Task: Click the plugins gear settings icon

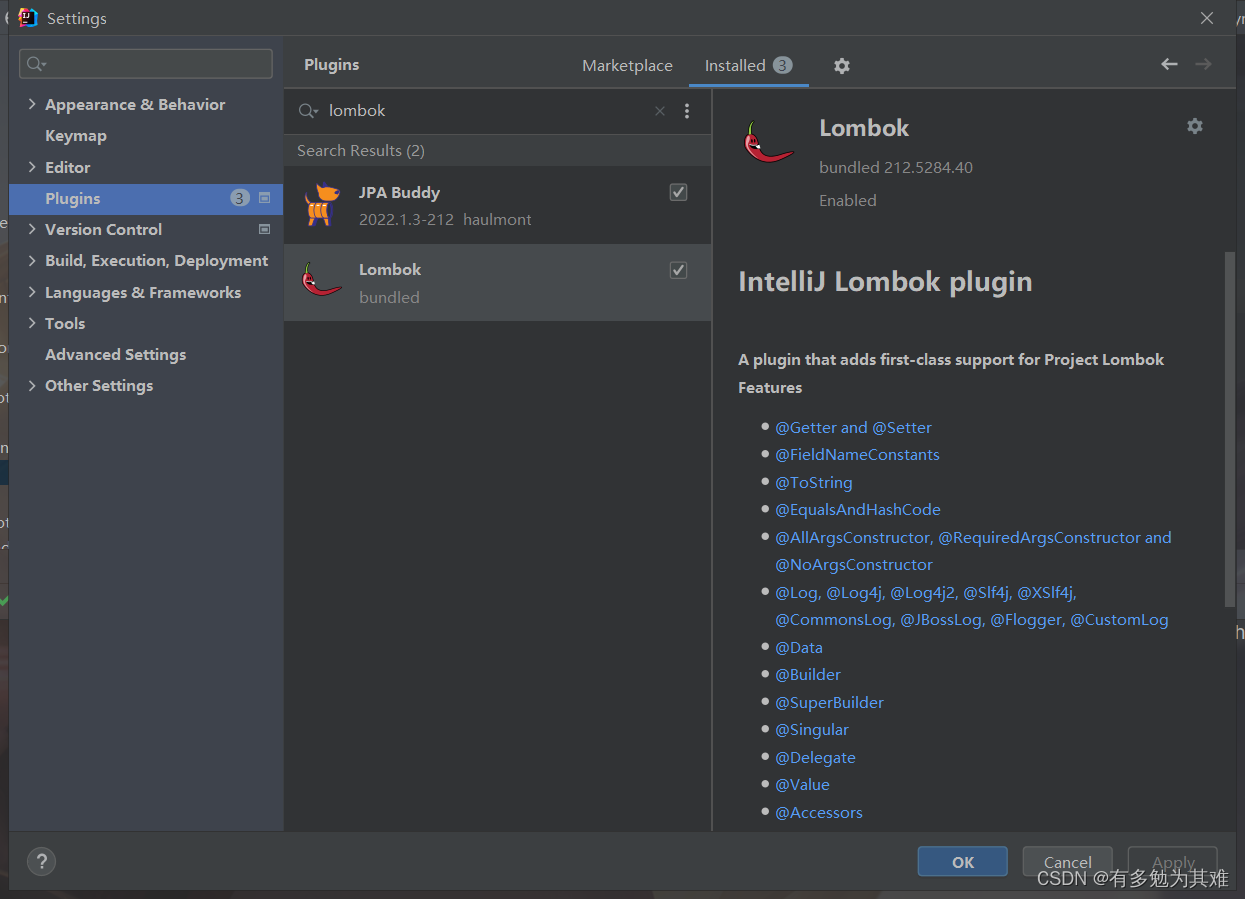Action: tap(842, 66)
